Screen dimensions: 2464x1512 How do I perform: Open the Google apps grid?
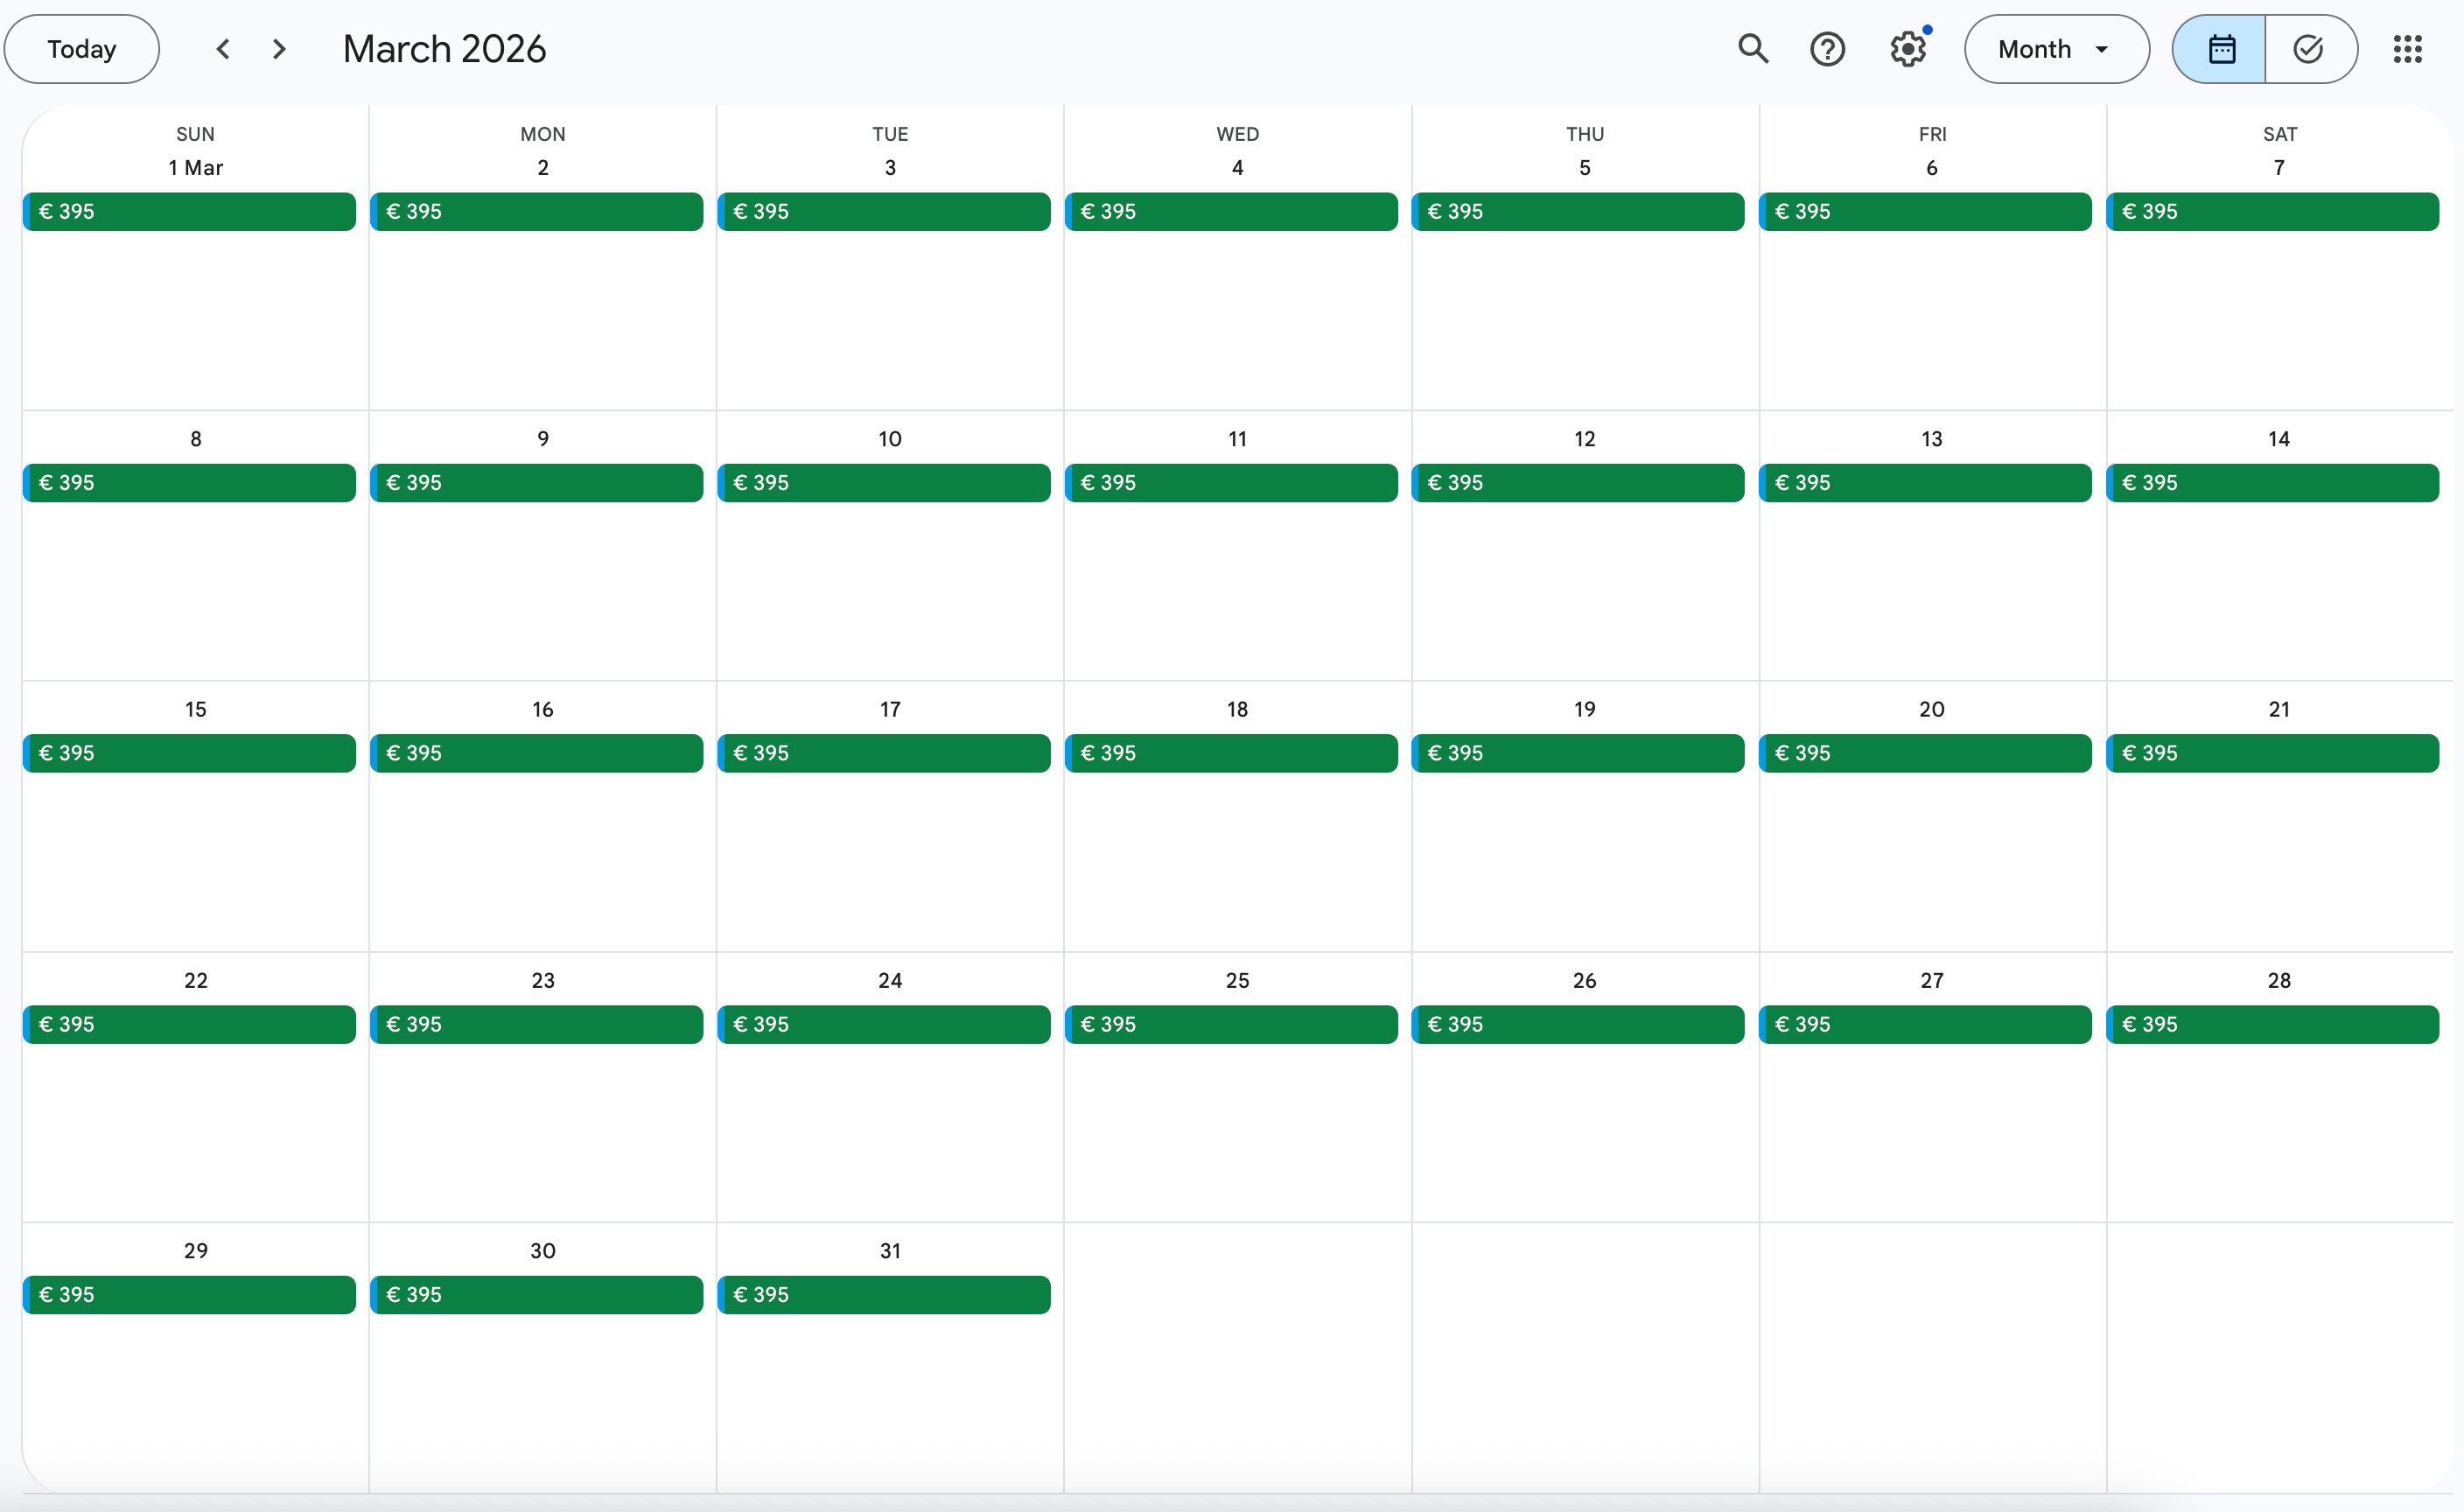(x=2407, y=49)
